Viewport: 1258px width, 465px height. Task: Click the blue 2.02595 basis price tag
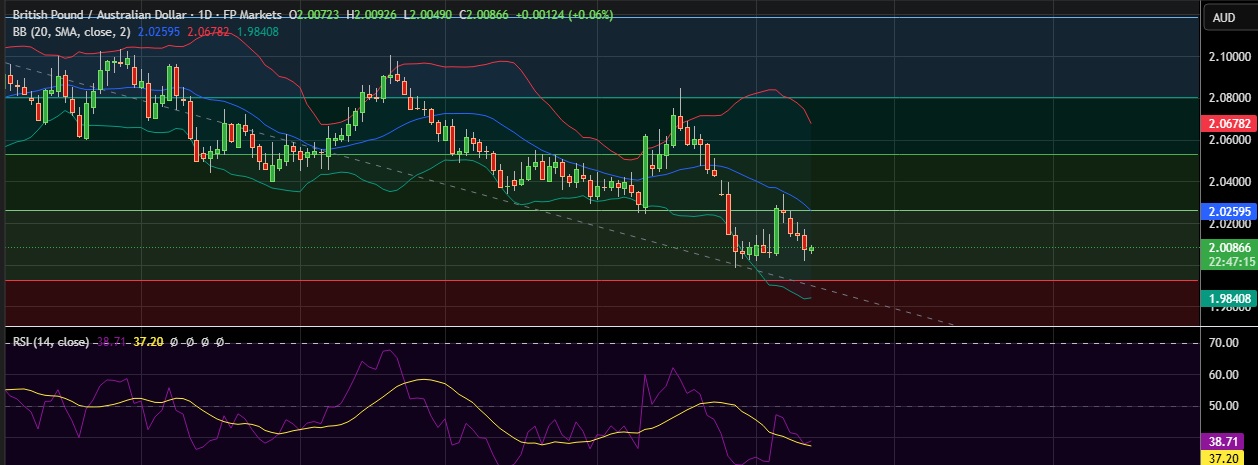[x=1230, y=212]
